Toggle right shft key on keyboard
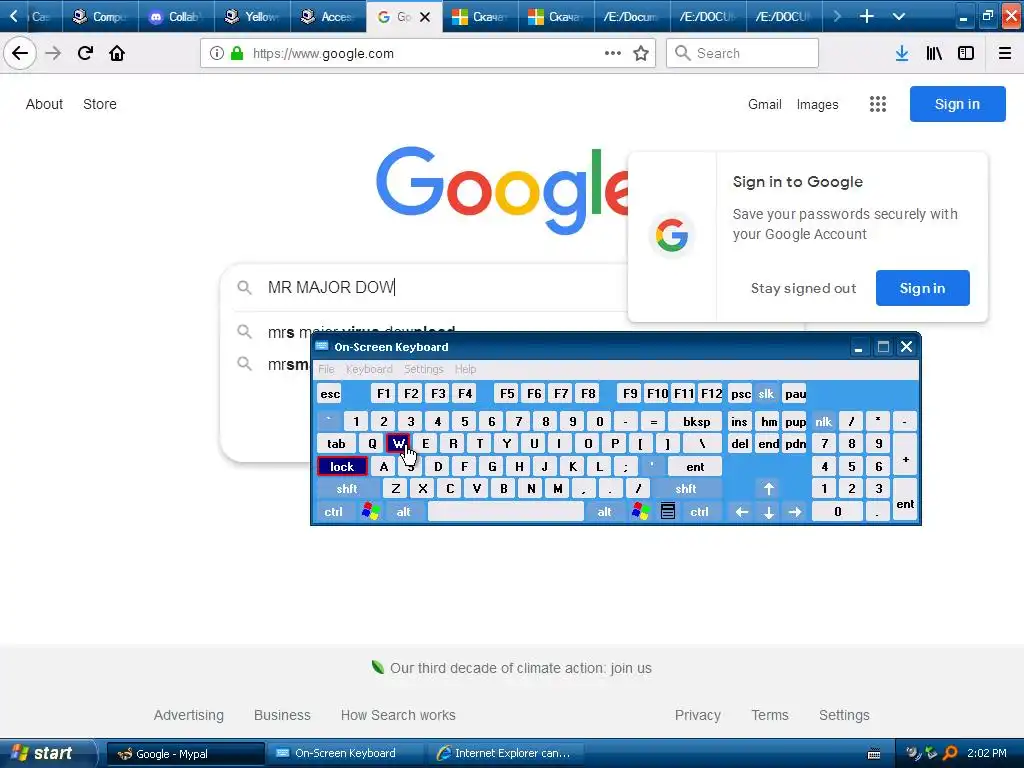Screen dimensions: 1024x768 click(686, 488)
